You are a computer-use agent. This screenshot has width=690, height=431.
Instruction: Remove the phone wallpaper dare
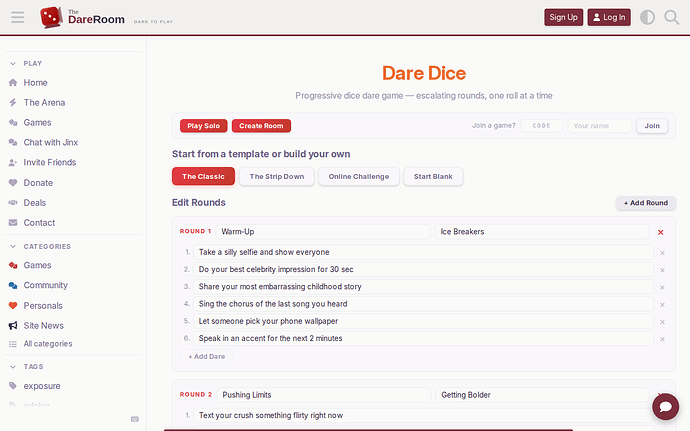point(662,322)
